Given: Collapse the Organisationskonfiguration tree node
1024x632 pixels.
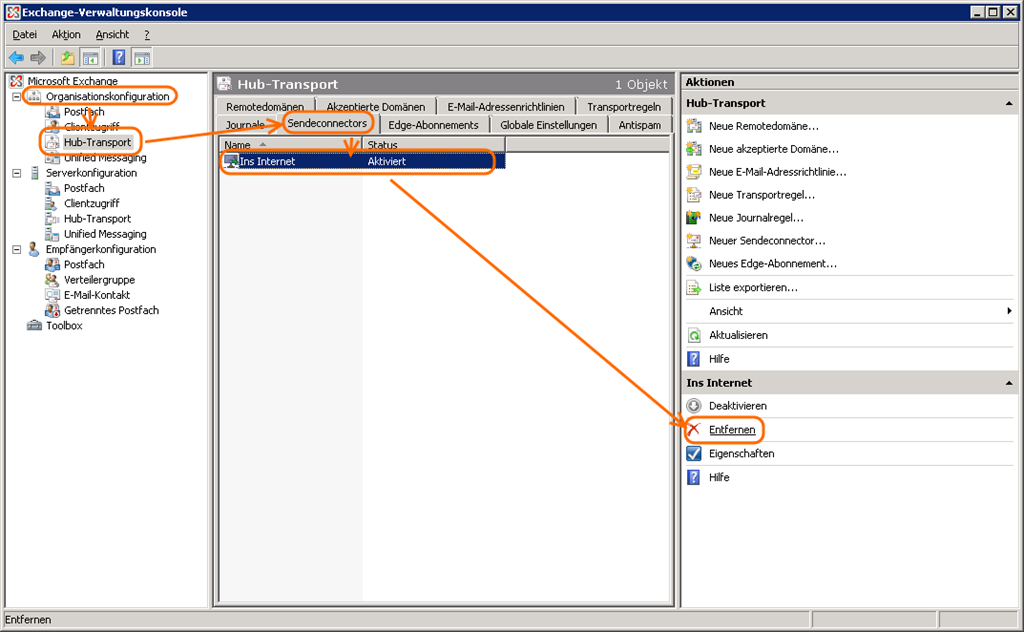Looking at the screenshot, I should tap(17, 97).
